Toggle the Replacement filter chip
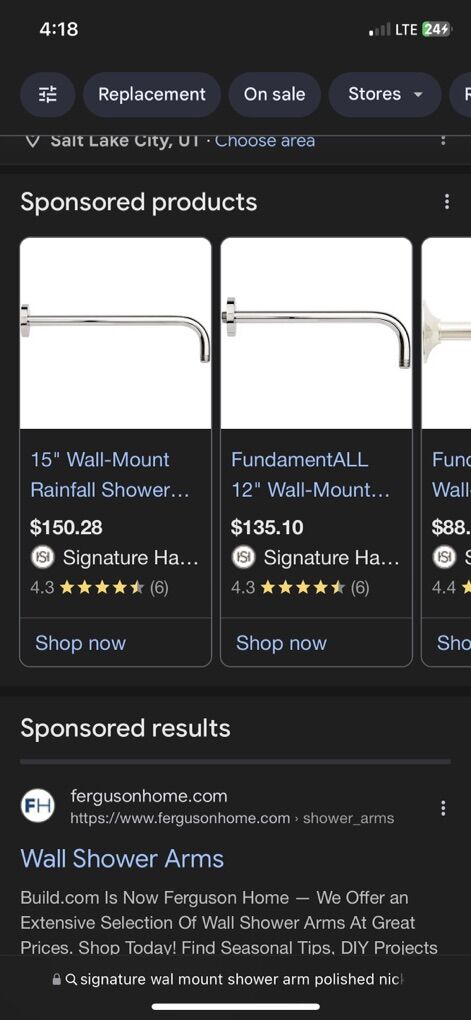Image resolution: width=471 pixels, height=1020 pixels. tap(152, 95)
